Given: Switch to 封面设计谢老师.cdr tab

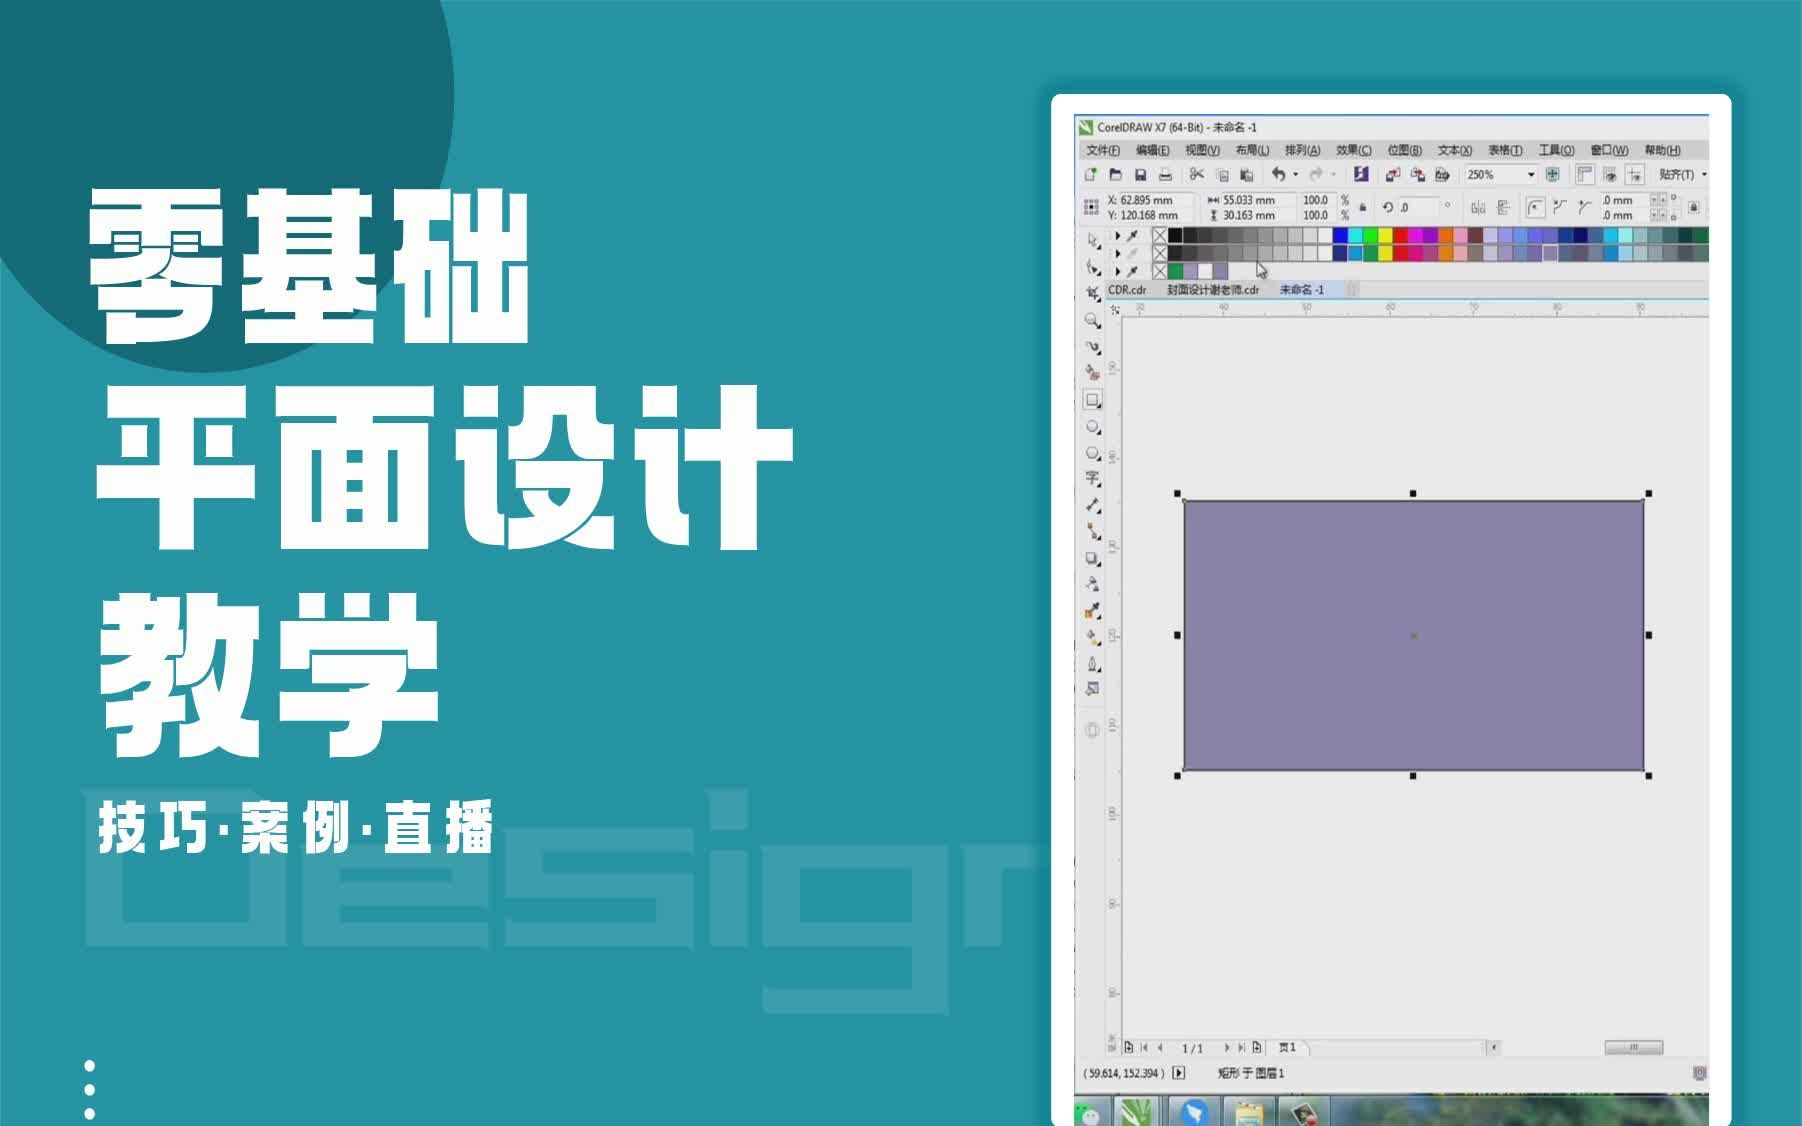Looking at the screenshot, I should click(x=1213, y=290).
